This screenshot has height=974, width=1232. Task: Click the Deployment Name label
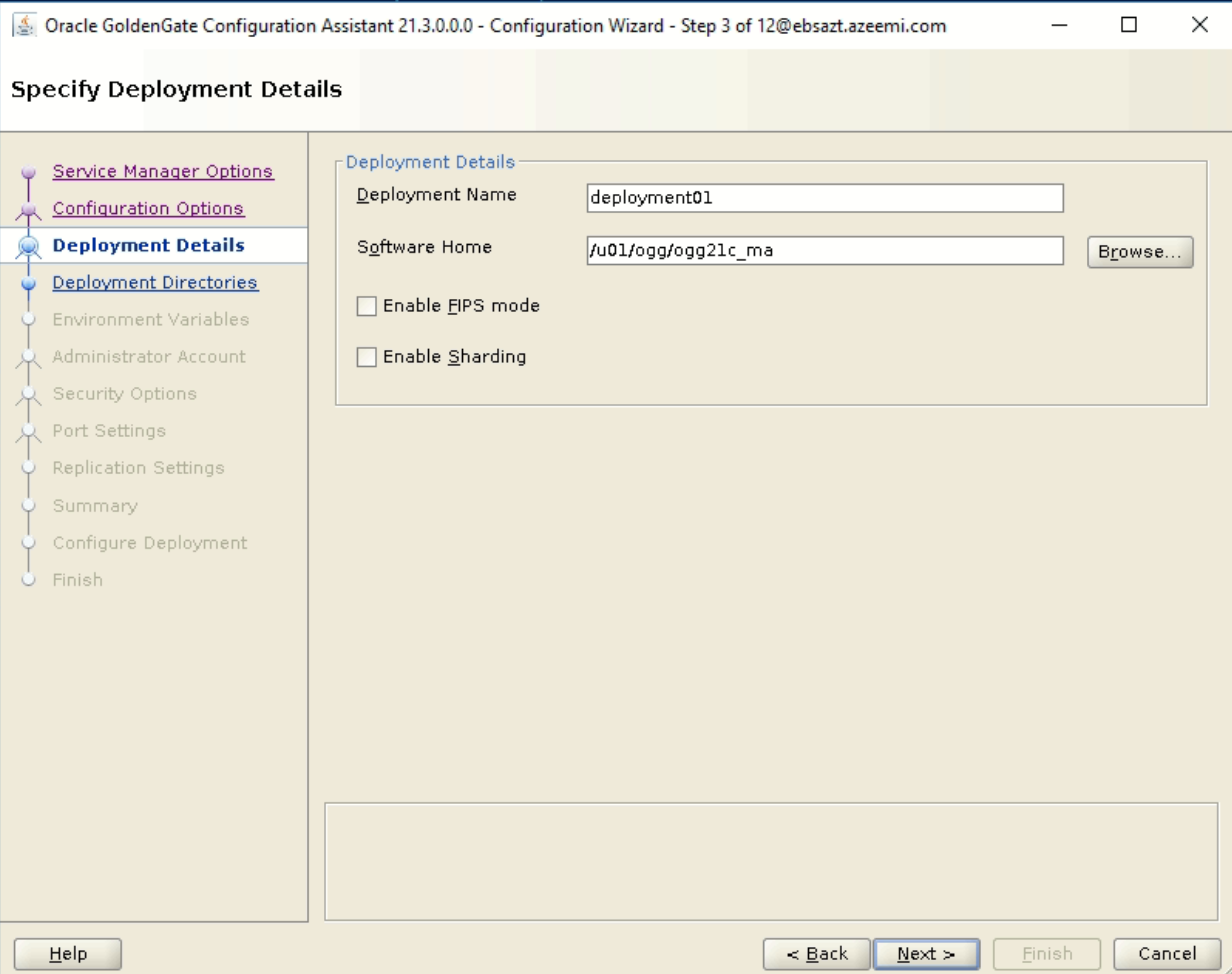437,194
